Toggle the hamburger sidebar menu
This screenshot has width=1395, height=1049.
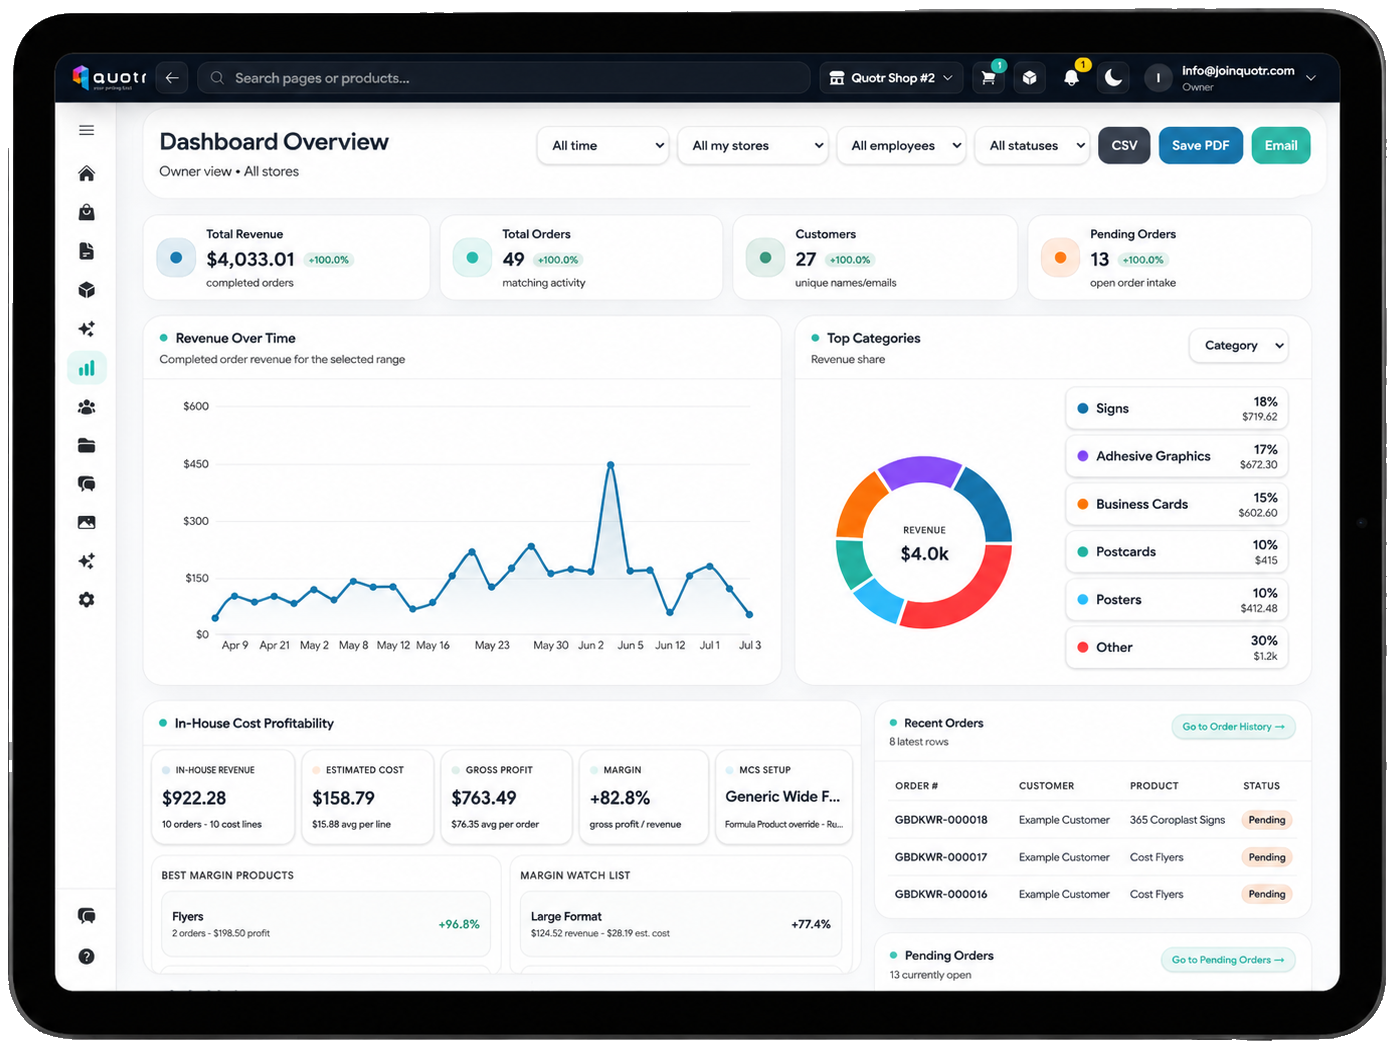click(x=87, y=130)
